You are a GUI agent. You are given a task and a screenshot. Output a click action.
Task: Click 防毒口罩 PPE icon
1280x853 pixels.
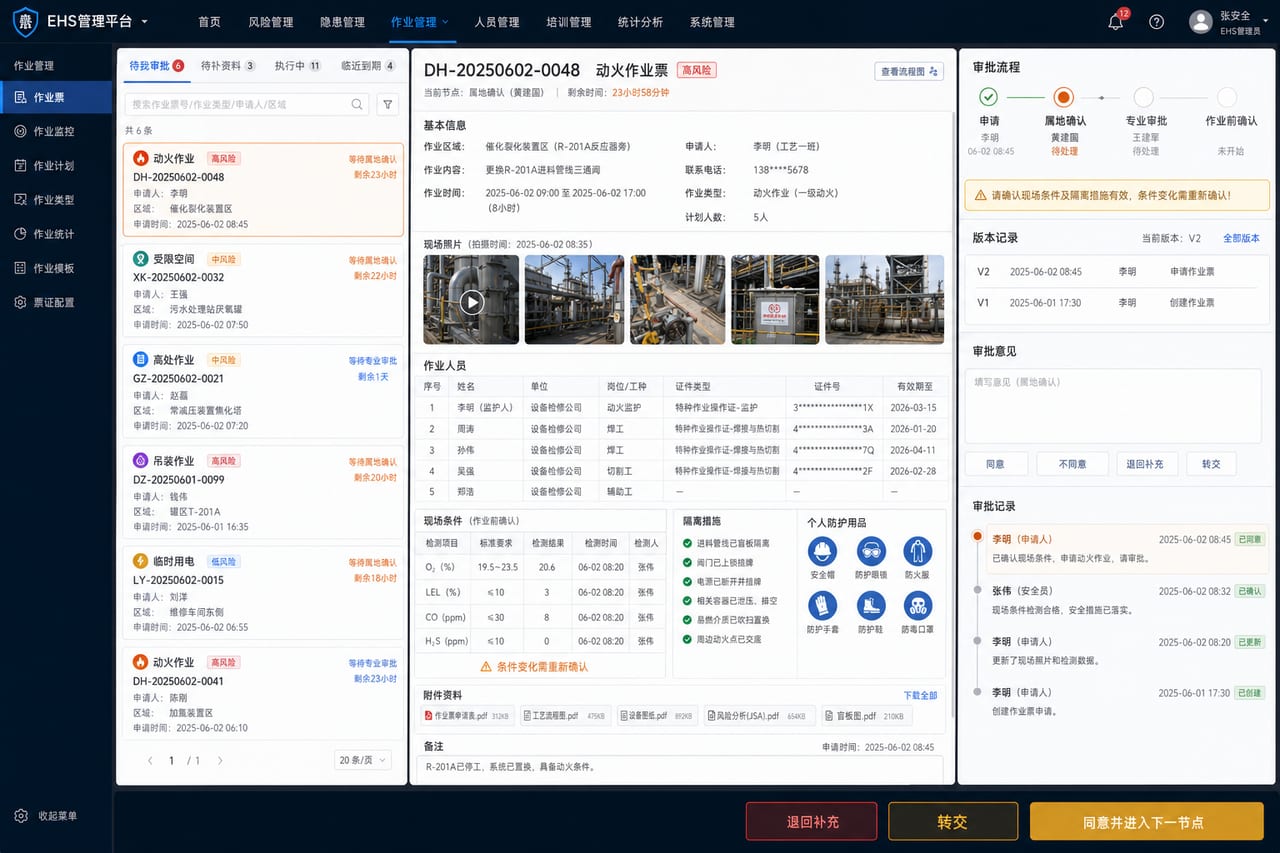click(917, 605)
